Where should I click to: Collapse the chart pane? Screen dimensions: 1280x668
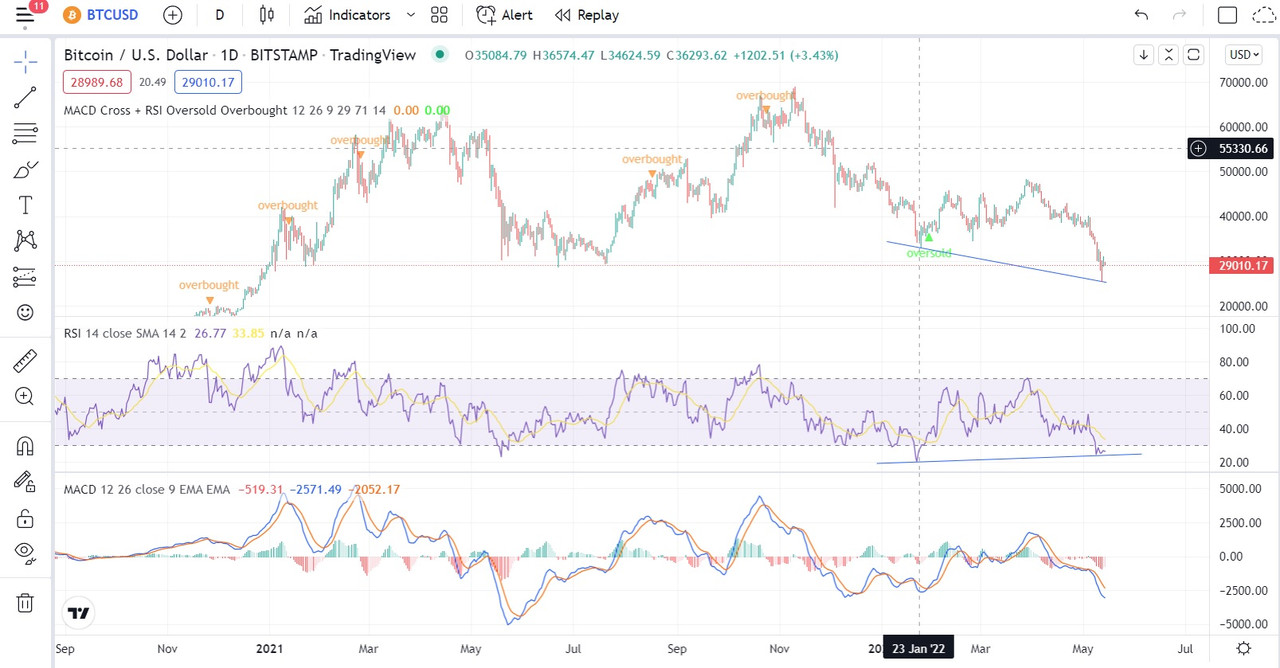[x=1168, y=55]
